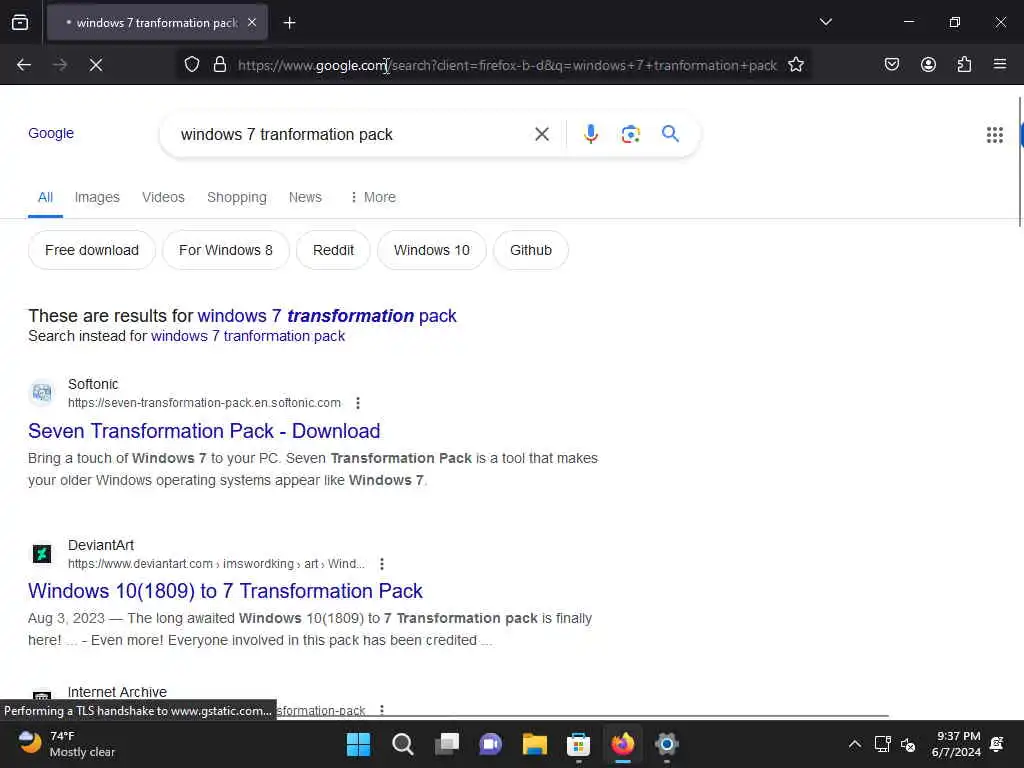Image resolution: width=1024 pixels, height=768 pixels.
Task: Open Windows 10(1809) to 7 Transformation Pack
Action: (x=225, y=591)
